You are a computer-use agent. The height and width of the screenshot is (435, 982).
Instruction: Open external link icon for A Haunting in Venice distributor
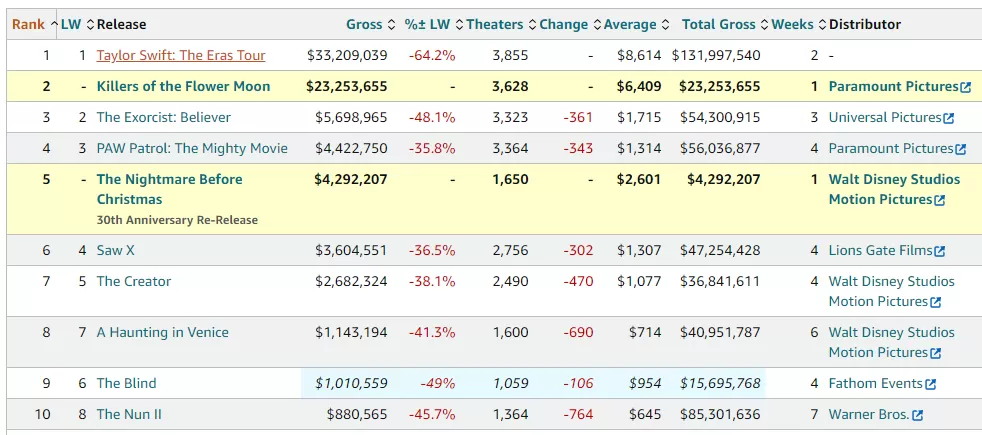(x=935, y=353)
